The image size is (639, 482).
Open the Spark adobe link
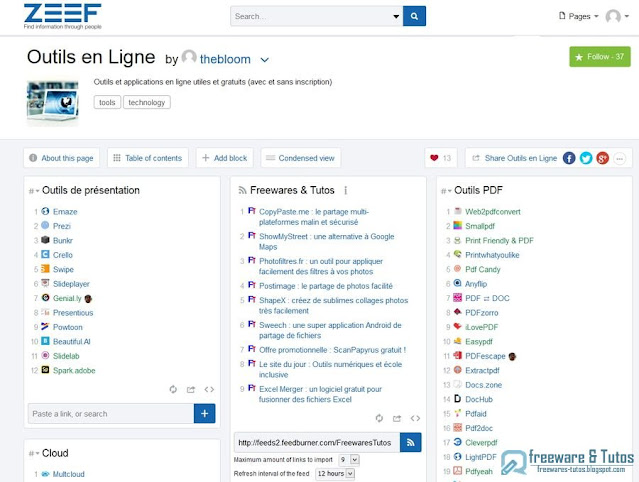tap(74, 370)
